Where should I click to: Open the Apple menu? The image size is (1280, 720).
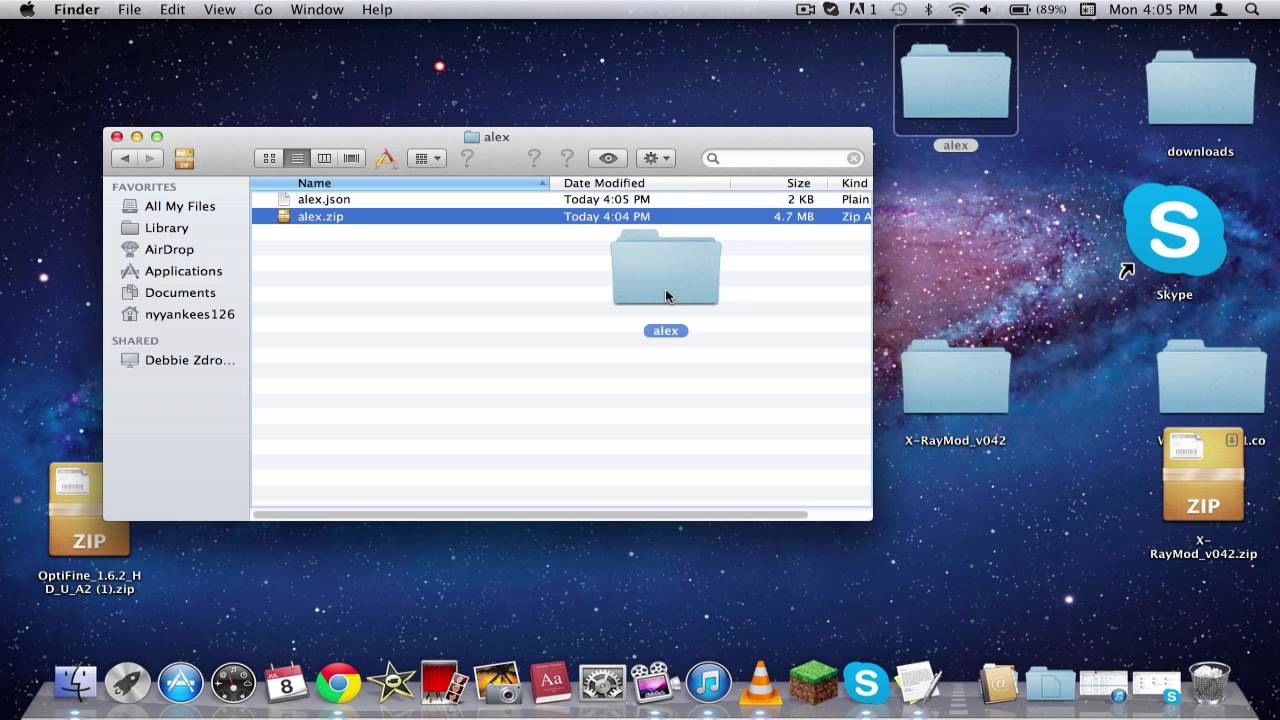coord(27,10)
